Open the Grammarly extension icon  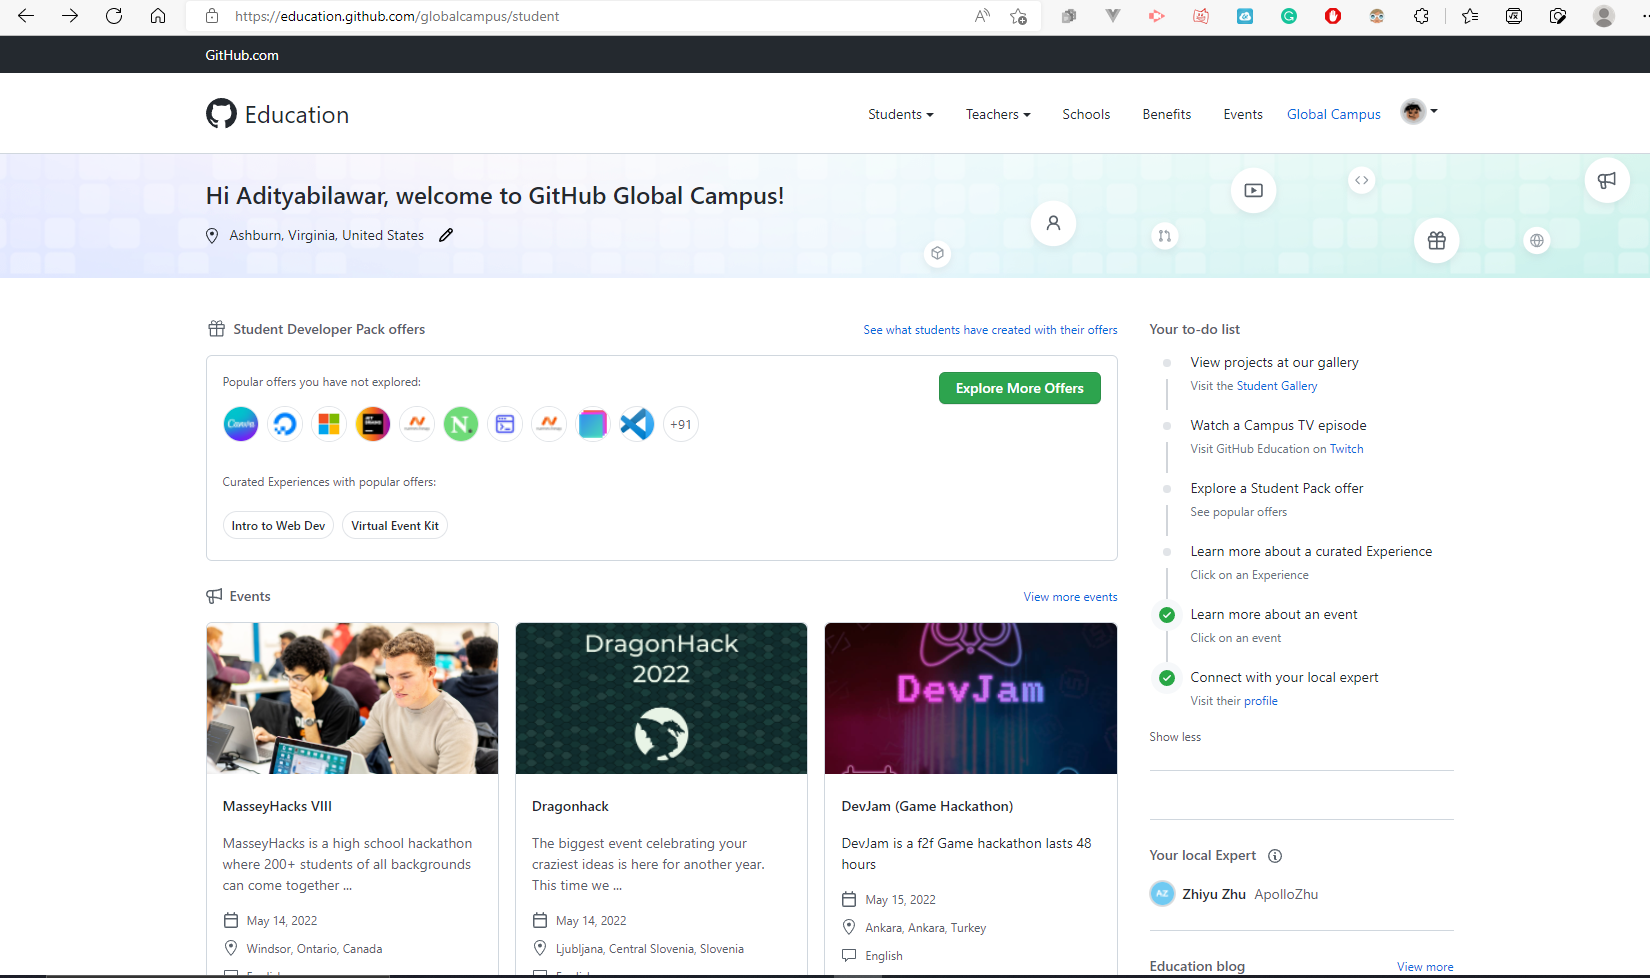pos(1289,16)
